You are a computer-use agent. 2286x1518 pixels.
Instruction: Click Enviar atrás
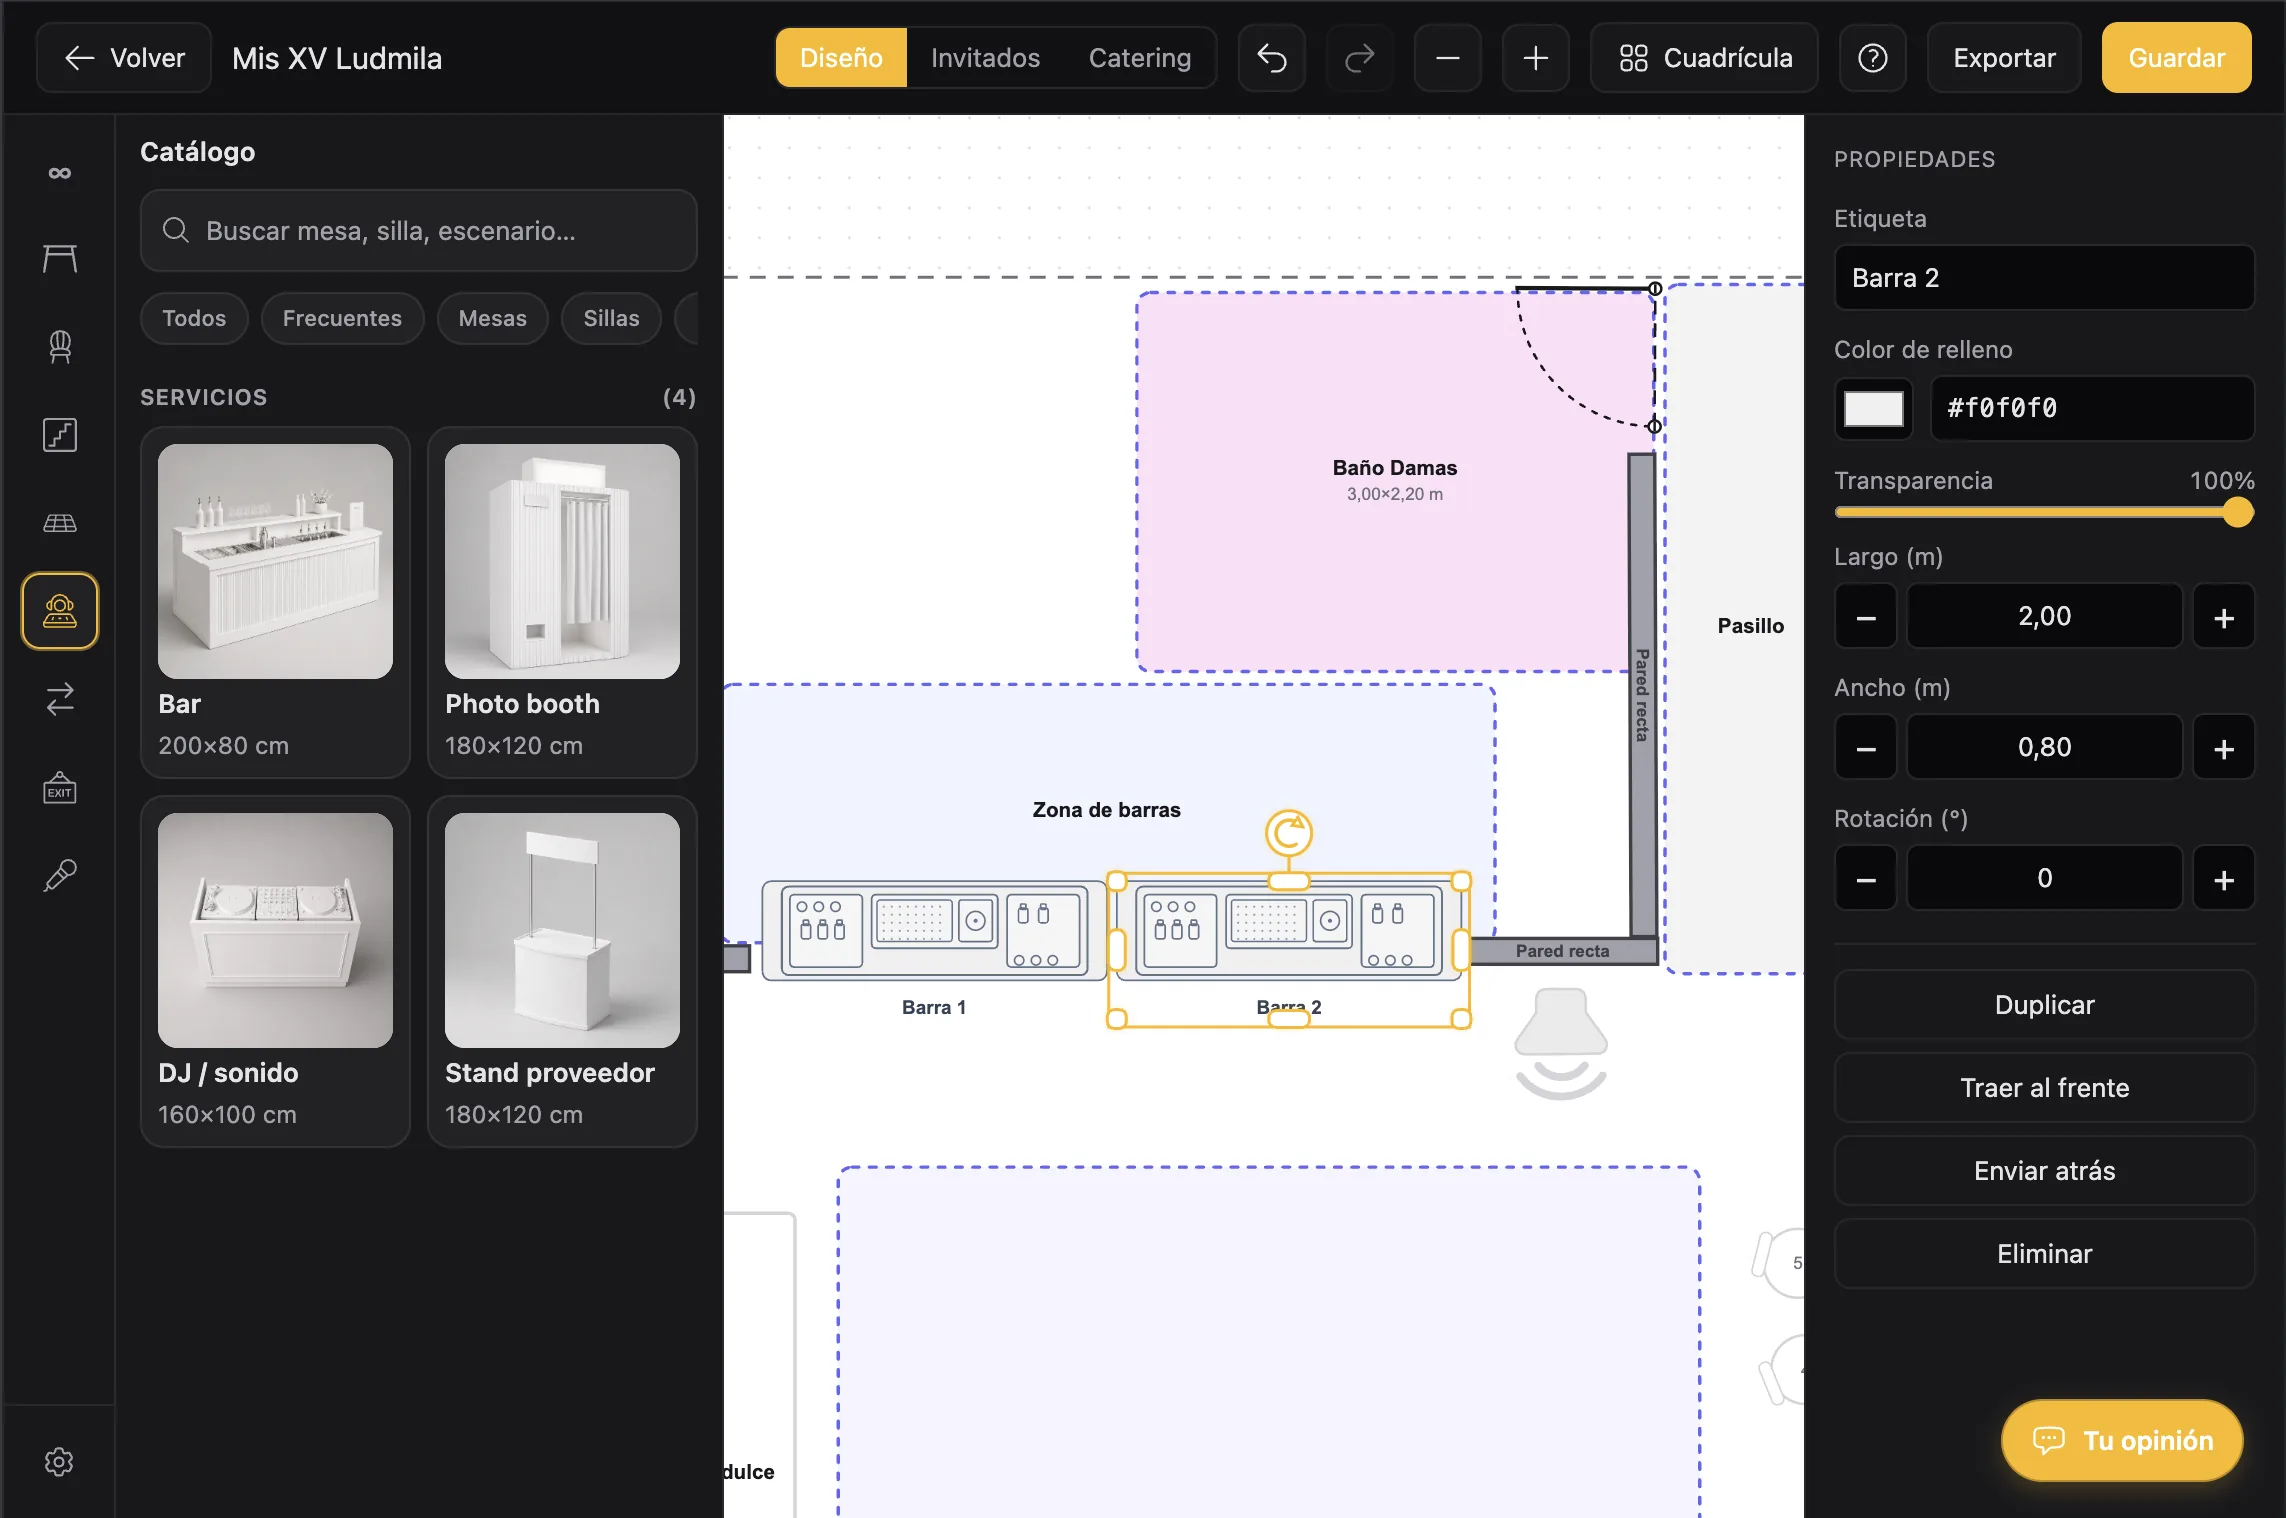click(2044, 1171)
